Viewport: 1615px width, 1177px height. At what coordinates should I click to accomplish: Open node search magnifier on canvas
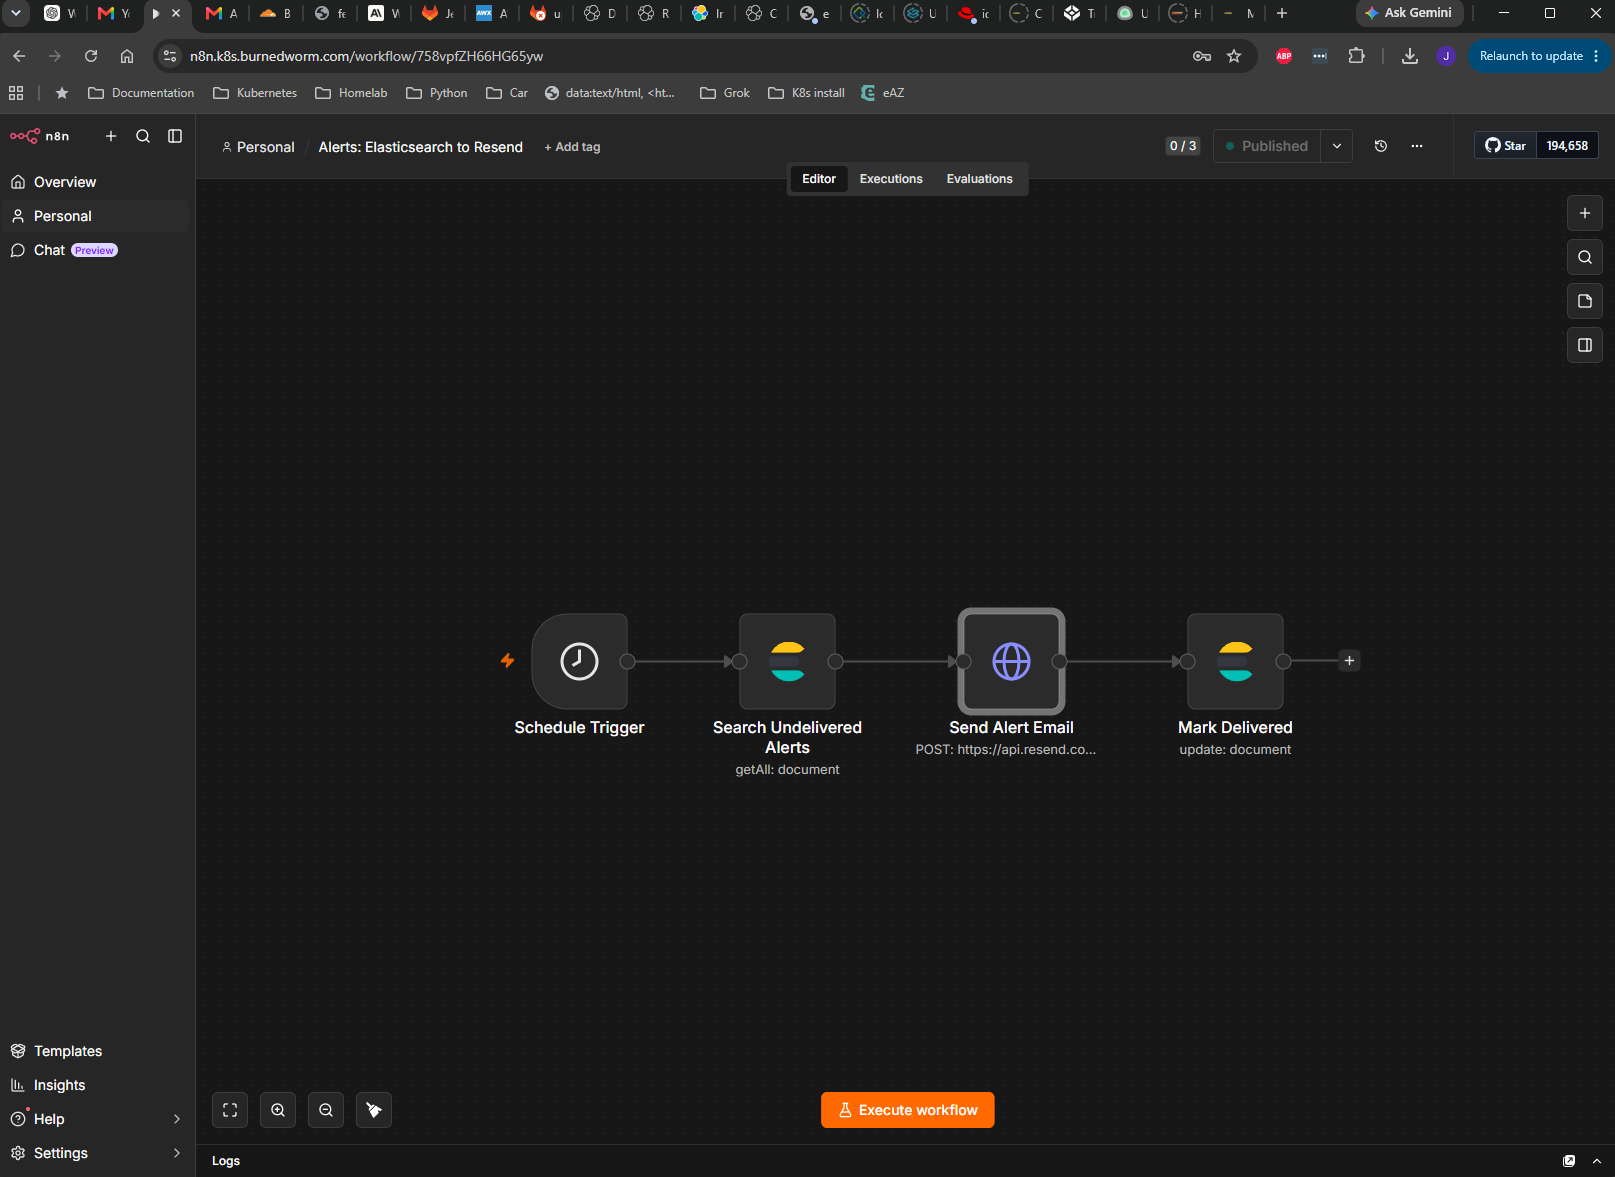1584,257
